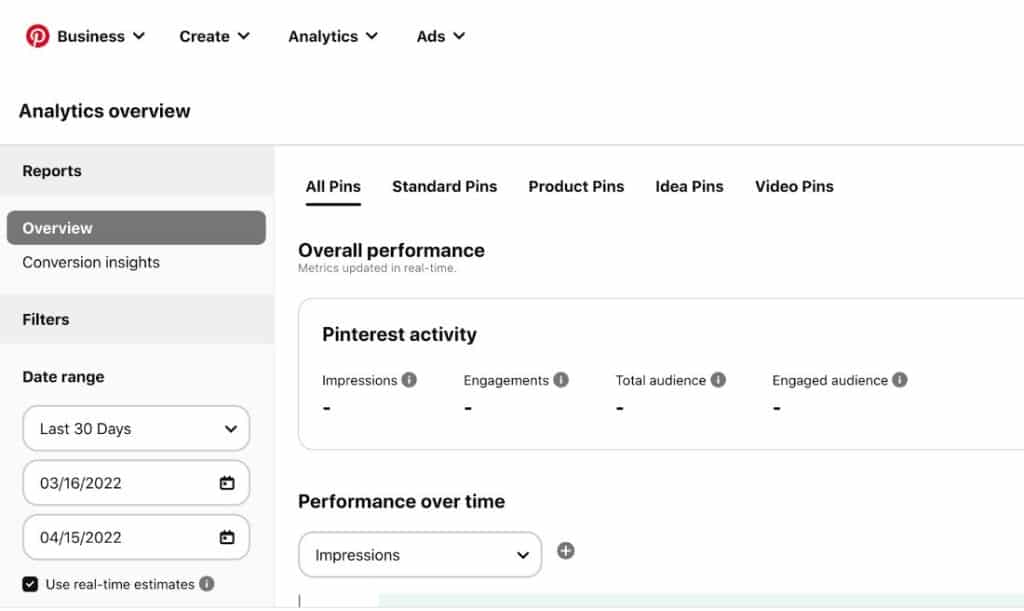Click info icon beside Engaged audience
Screen dimensions: 1024x611
tap(900, 380)
